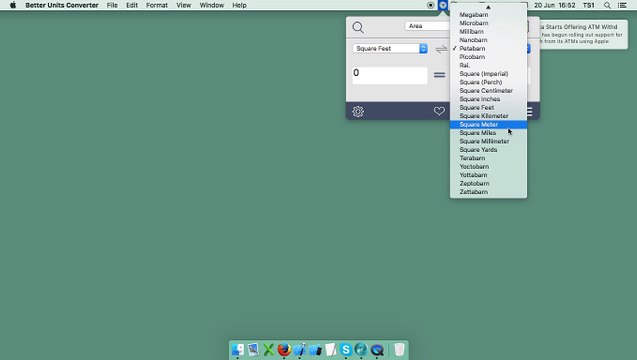The width and height of the screenshot is (637, 360).
Task: Open Notification Center list icon
Action: (622, 5)
